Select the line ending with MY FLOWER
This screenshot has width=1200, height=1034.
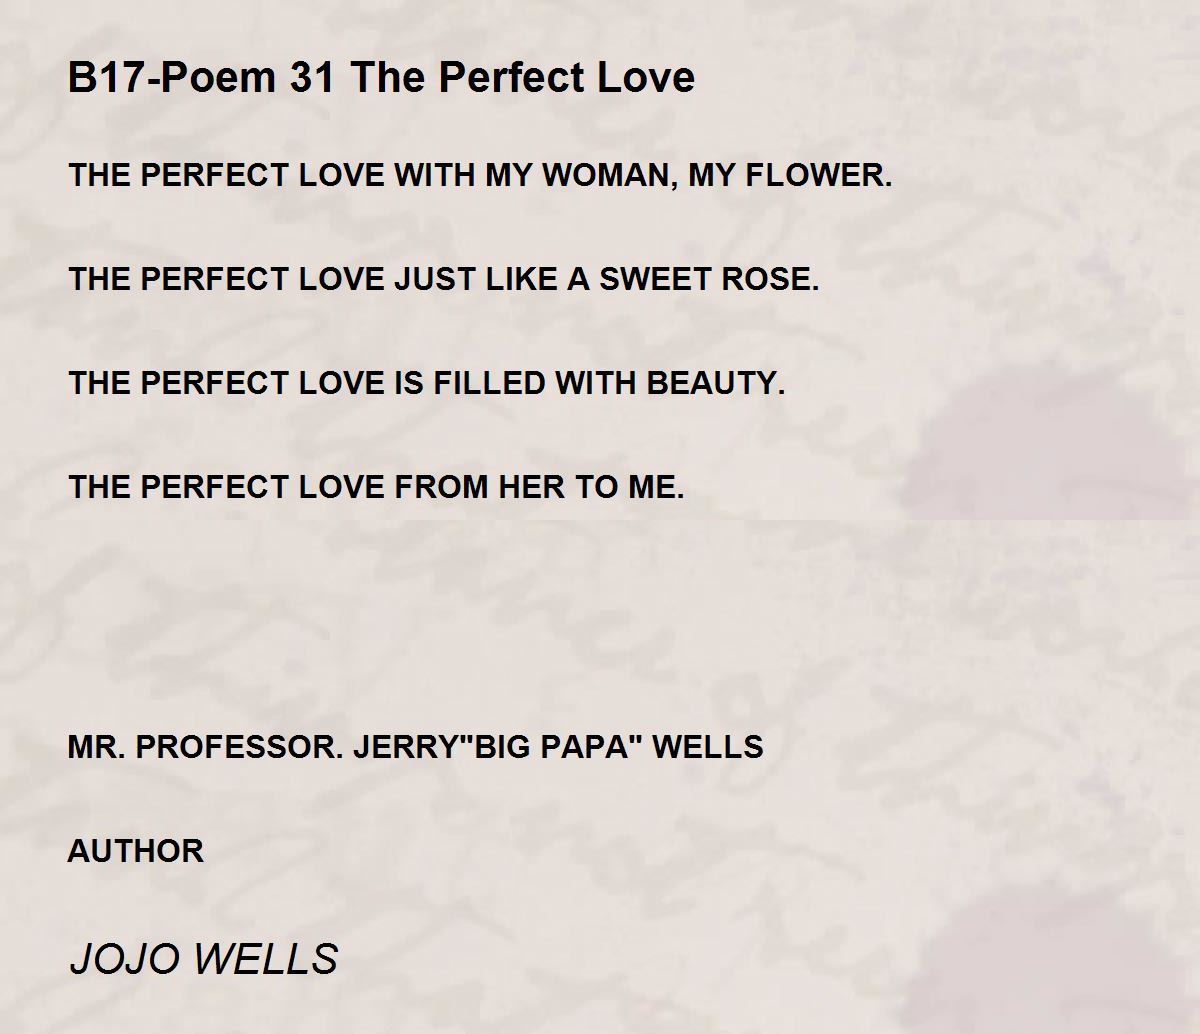pos(480,176)
